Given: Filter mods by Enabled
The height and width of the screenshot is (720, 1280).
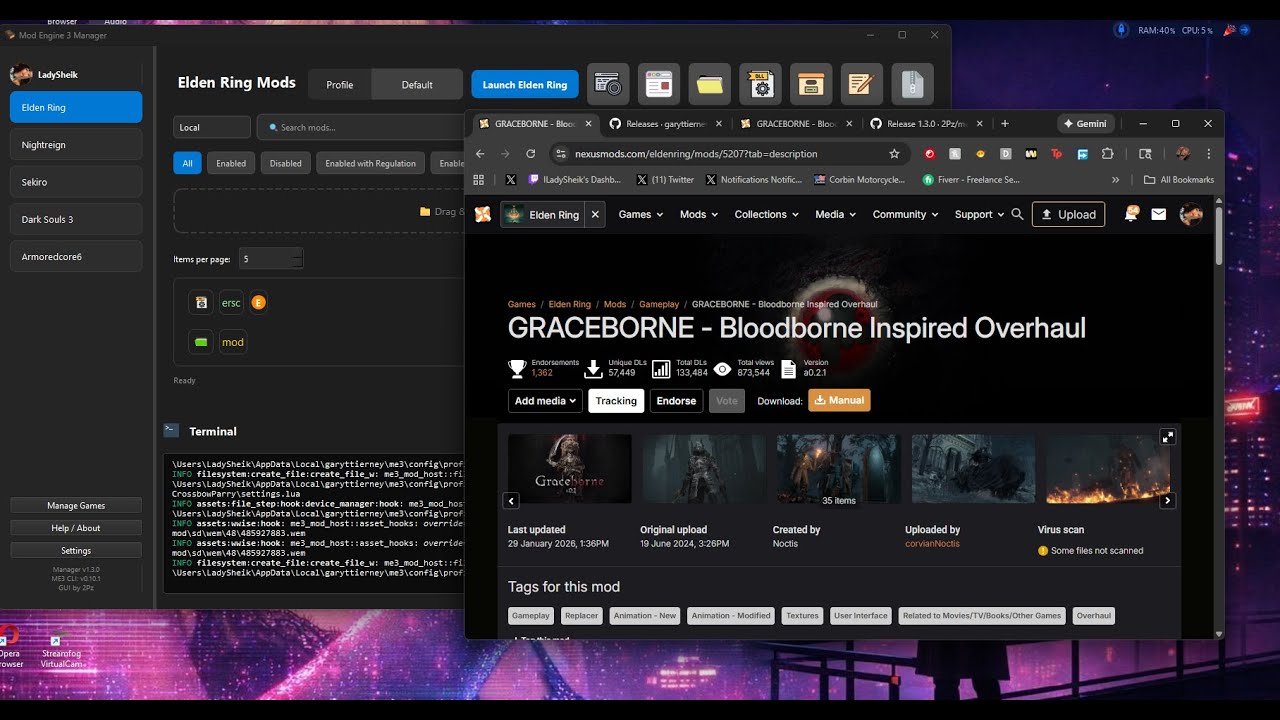Looking at the screenshot, I should click(231, 163).
